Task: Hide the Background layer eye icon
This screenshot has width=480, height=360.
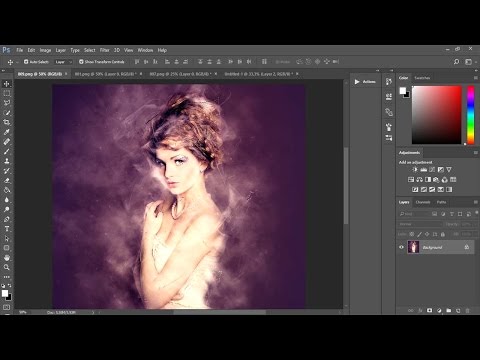Action: pos(401,247)
